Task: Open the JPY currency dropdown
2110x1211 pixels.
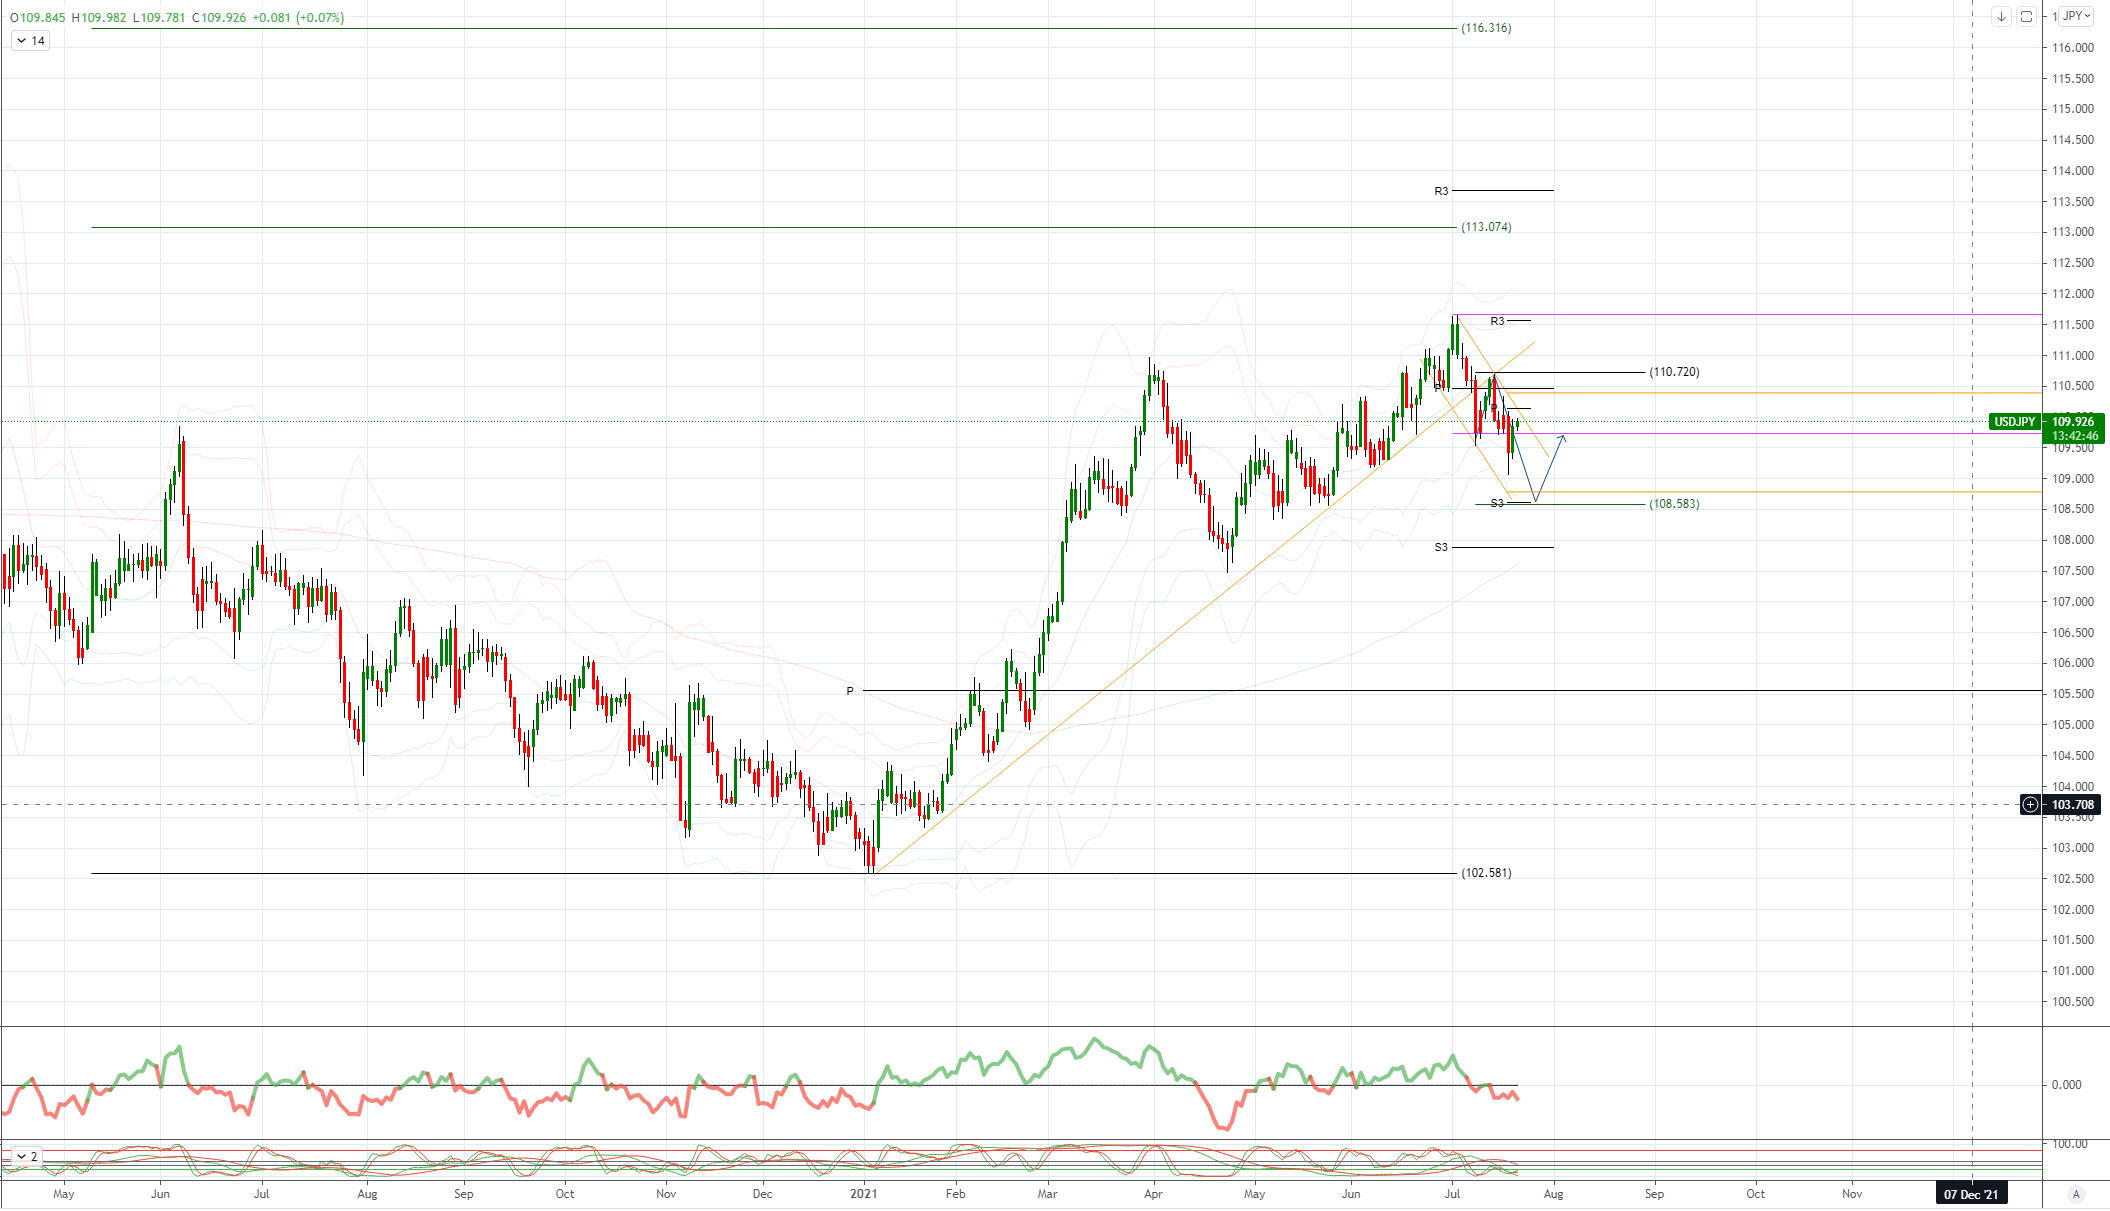Action: (2076, 16)
